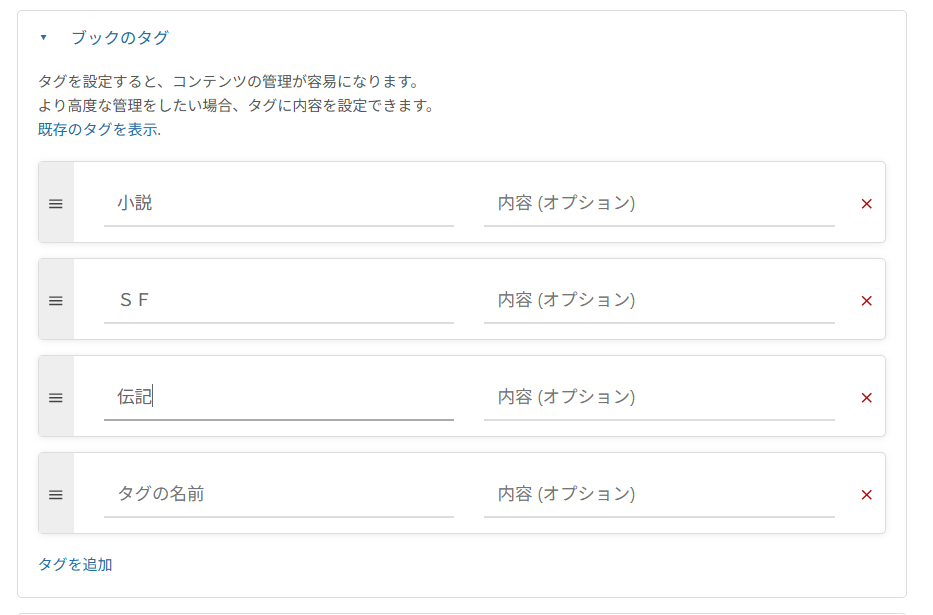Image resolution: width=933 pixels, height=615 pixels.
Task: Focus the 小説 tag name field
Action: coord(278,203)
